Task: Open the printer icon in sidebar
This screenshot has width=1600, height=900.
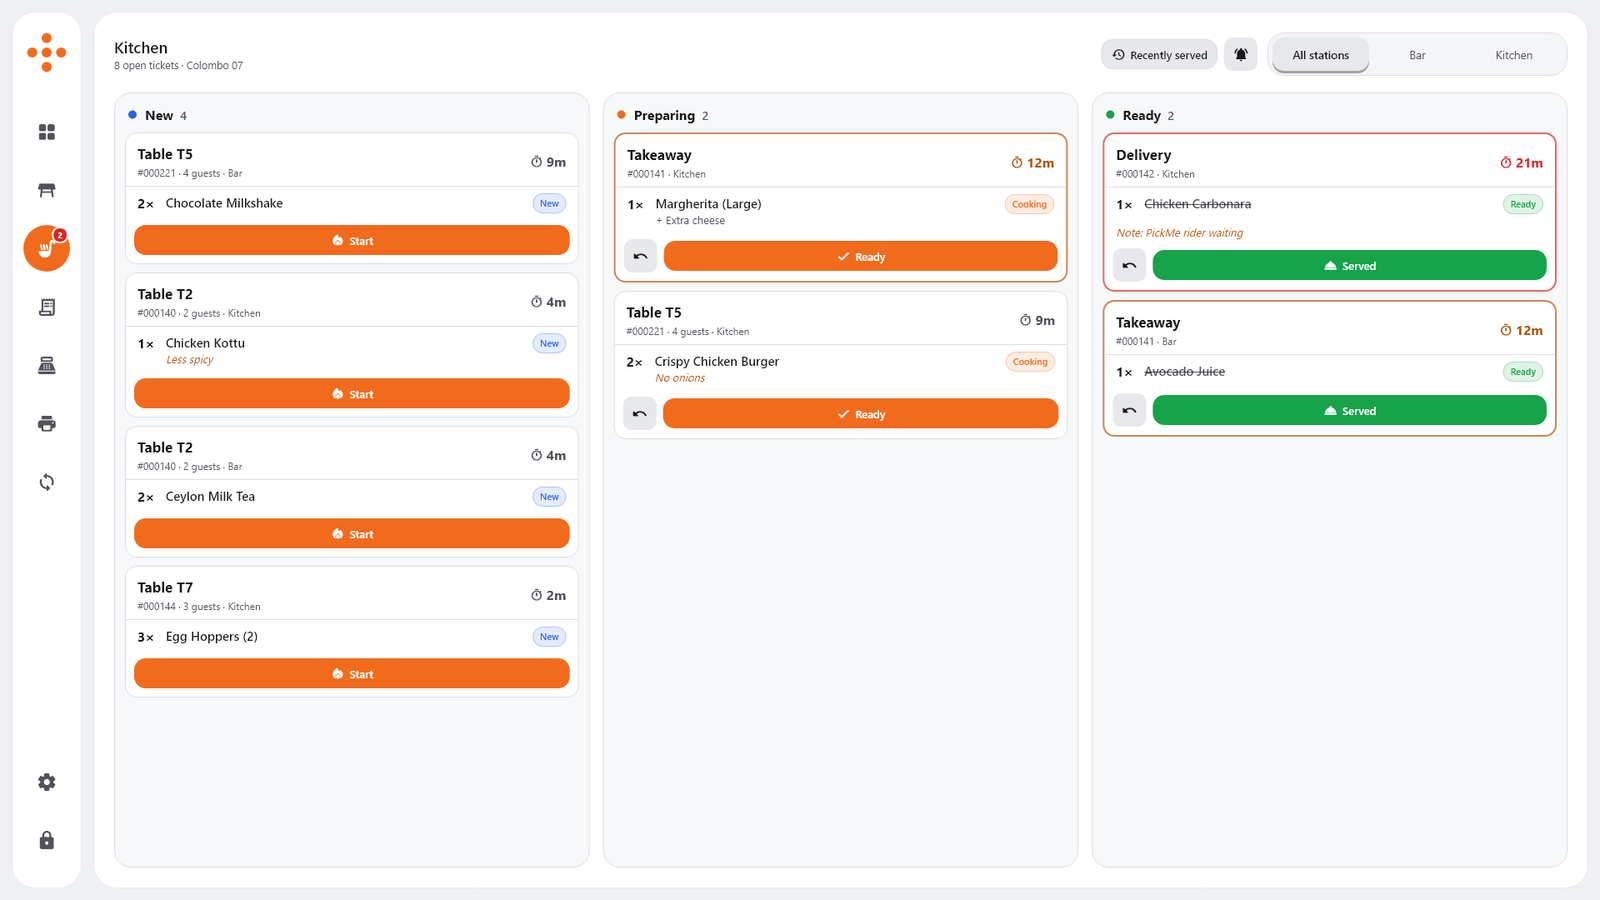Action: (46, 424)
